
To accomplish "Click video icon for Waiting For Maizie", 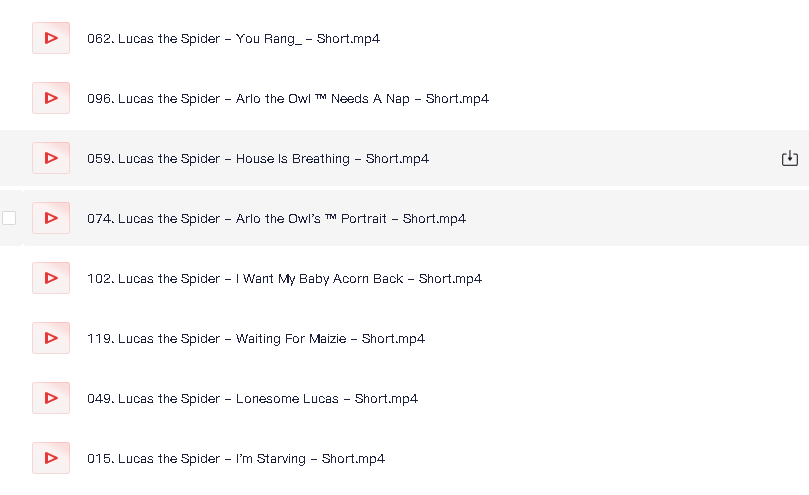I will click(51, 338).
